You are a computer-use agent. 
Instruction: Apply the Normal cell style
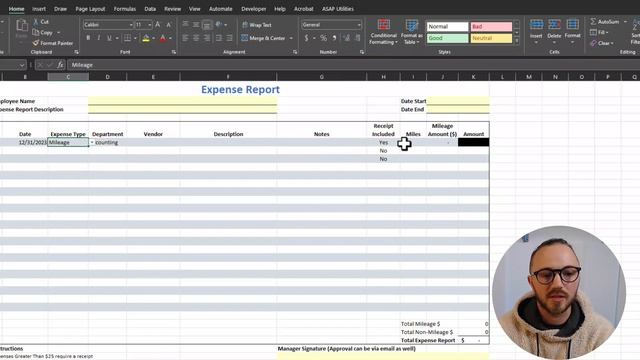click(x=447, y=27)
